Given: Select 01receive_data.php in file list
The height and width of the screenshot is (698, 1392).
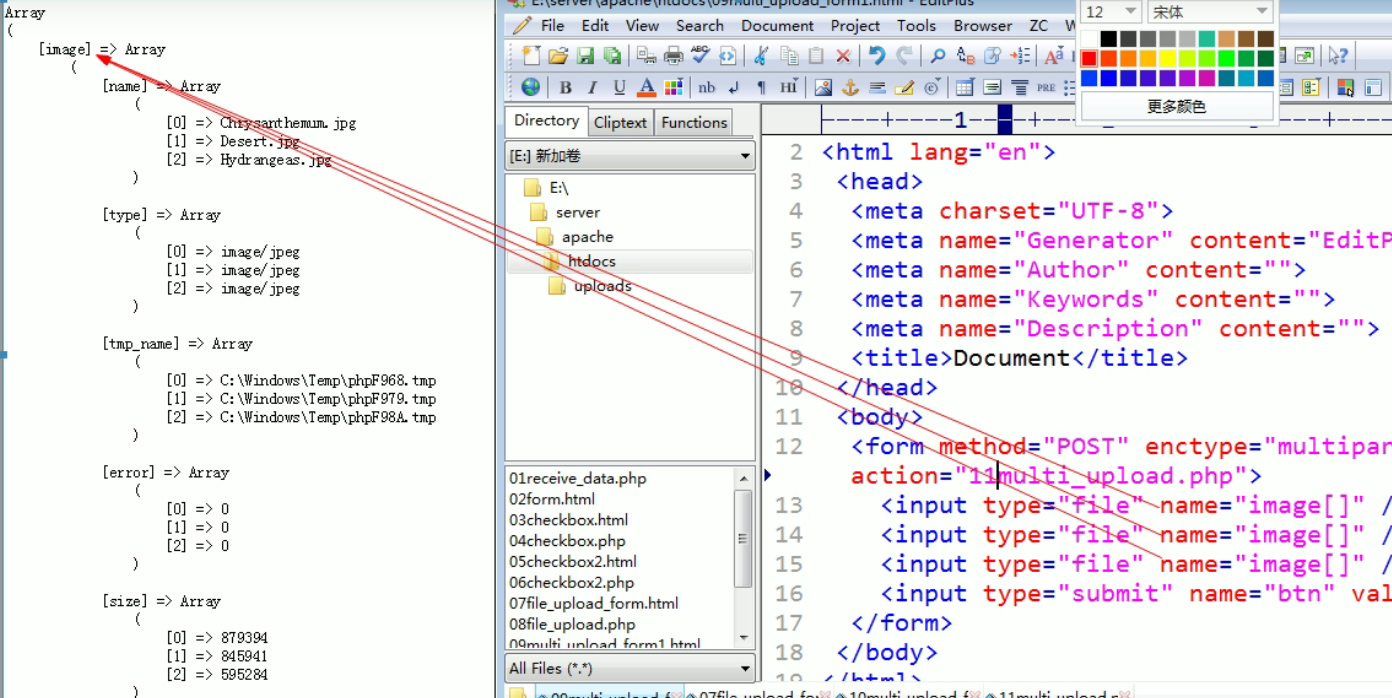Looking at the screenshot, I should click(577, 478).
